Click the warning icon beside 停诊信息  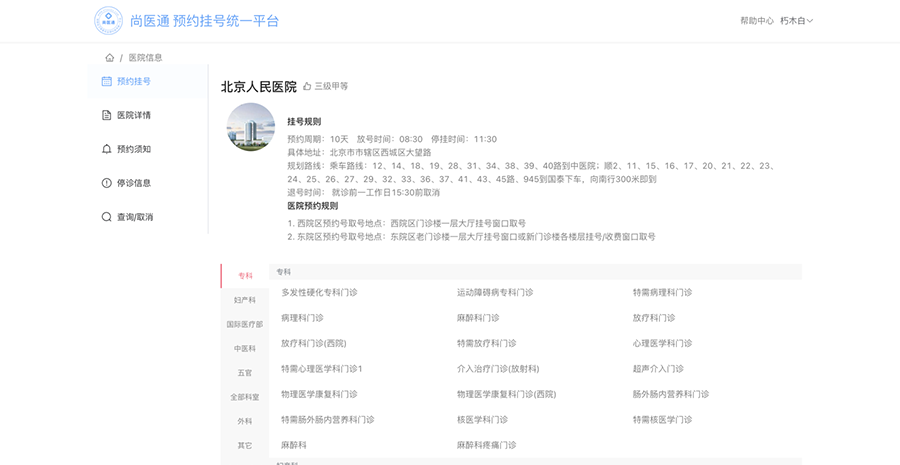(x=107, y=183)
